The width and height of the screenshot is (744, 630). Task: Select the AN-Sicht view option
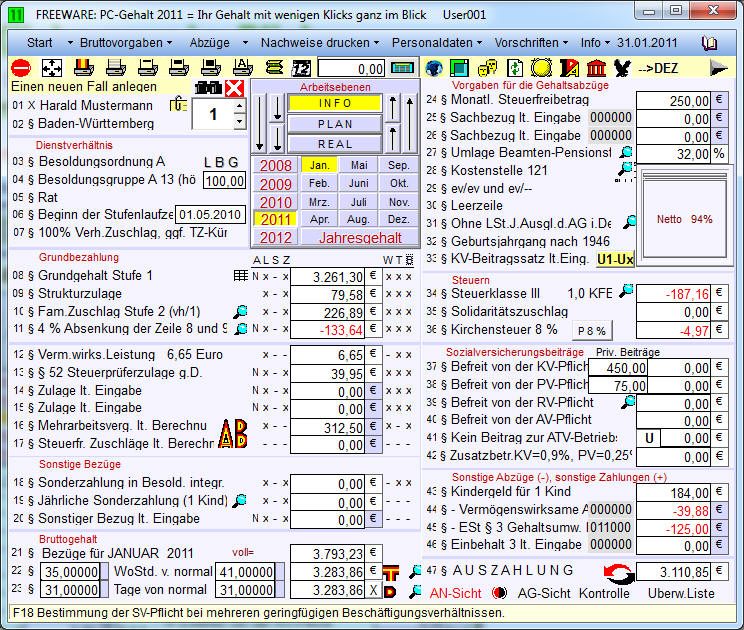[457, 593]
